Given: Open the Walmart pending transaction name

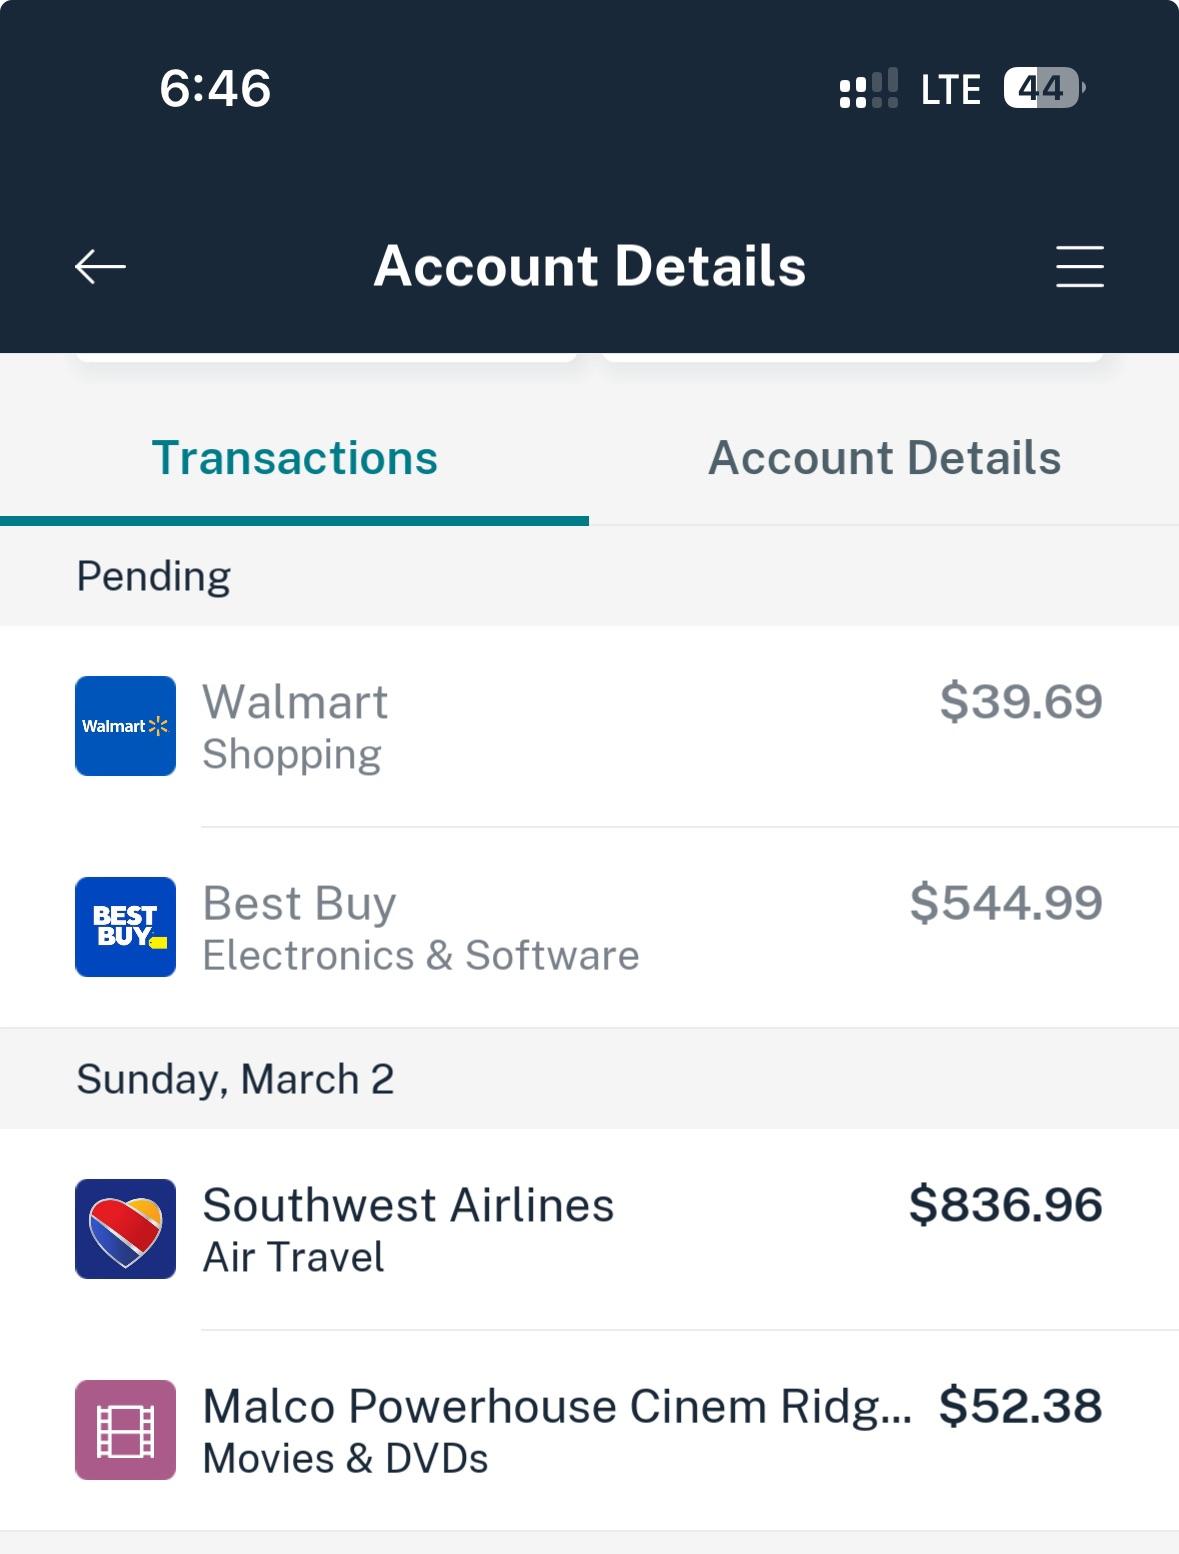Looking at the screenshot, I should click(x=295, y=702).
